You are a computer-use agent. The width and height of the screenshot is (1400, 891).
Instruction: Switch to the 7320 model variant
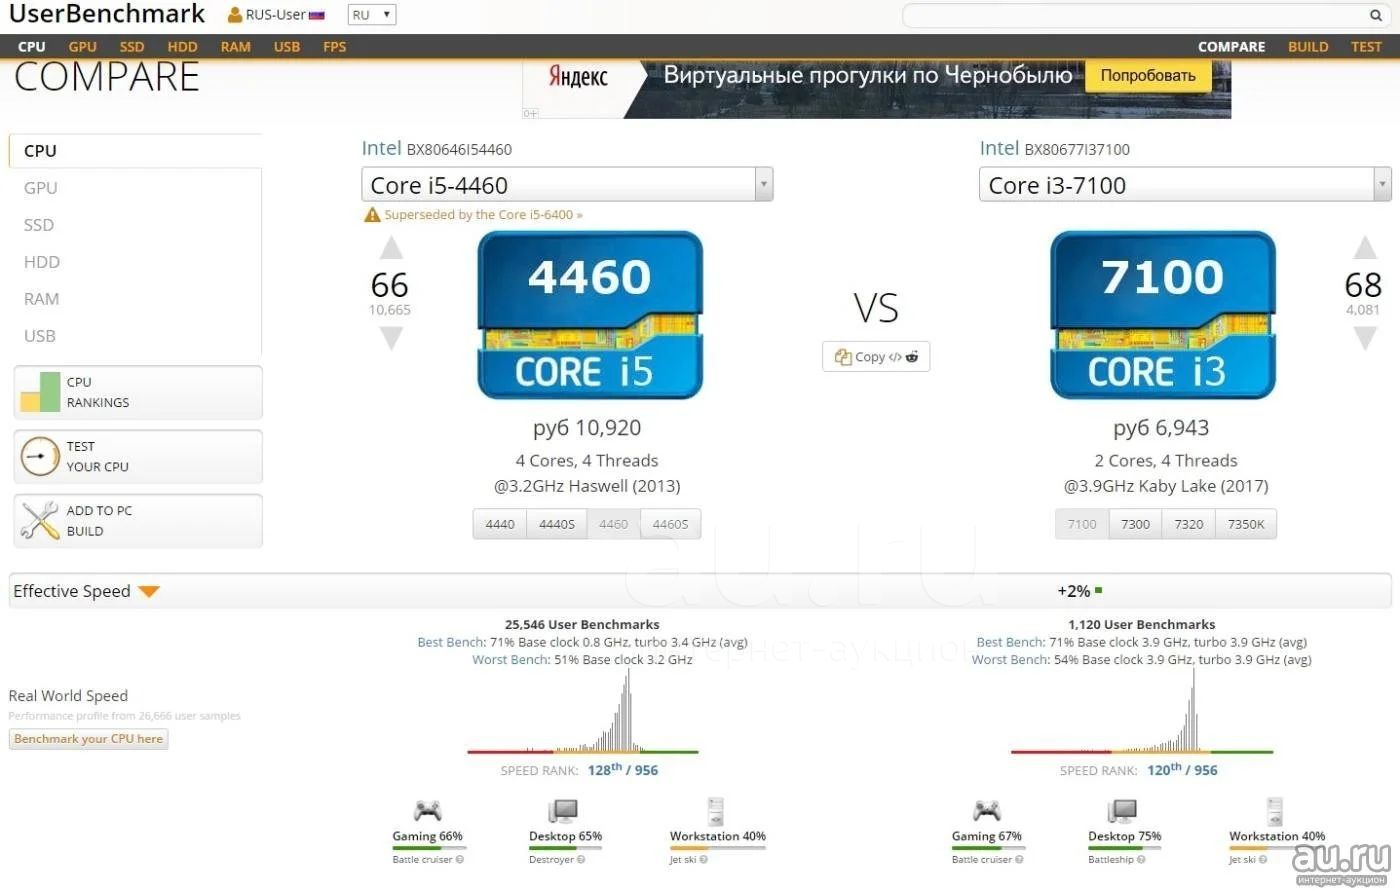(x=1189, y=524)
